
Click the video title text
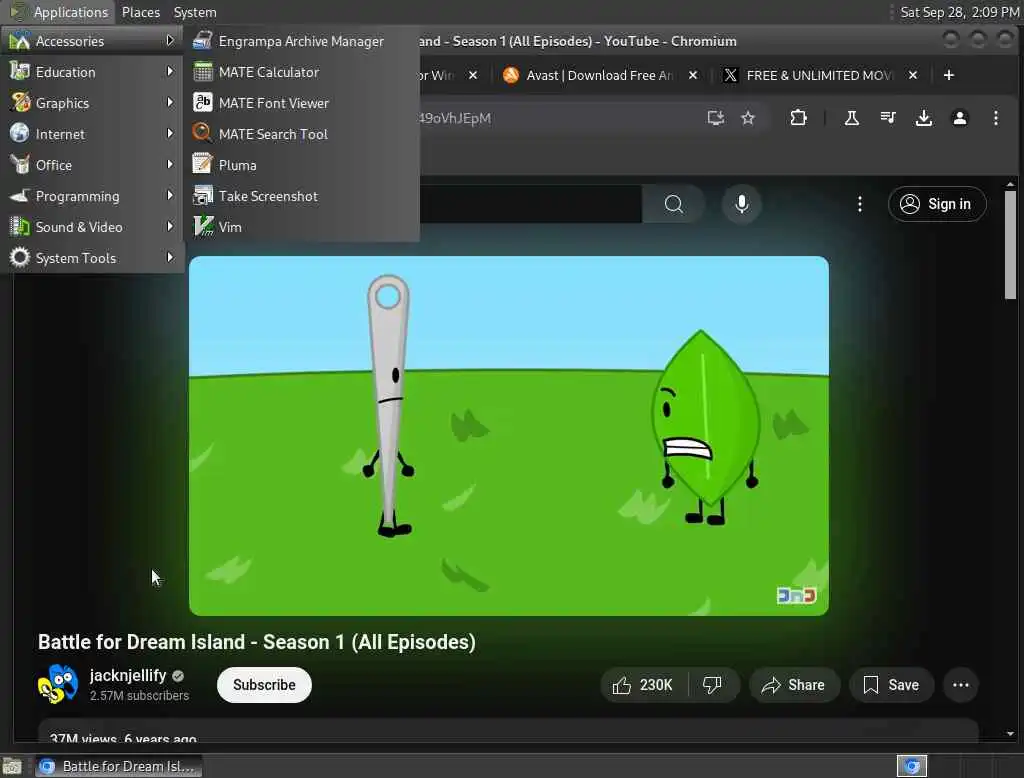click(257, 642)
